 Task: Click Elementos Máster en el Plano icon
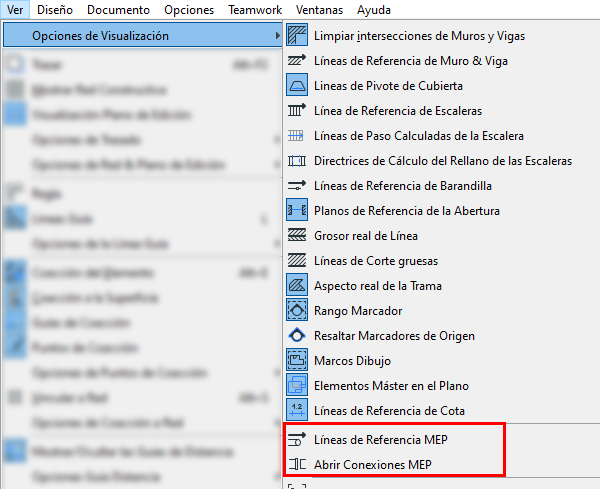(x=297, y=385)
